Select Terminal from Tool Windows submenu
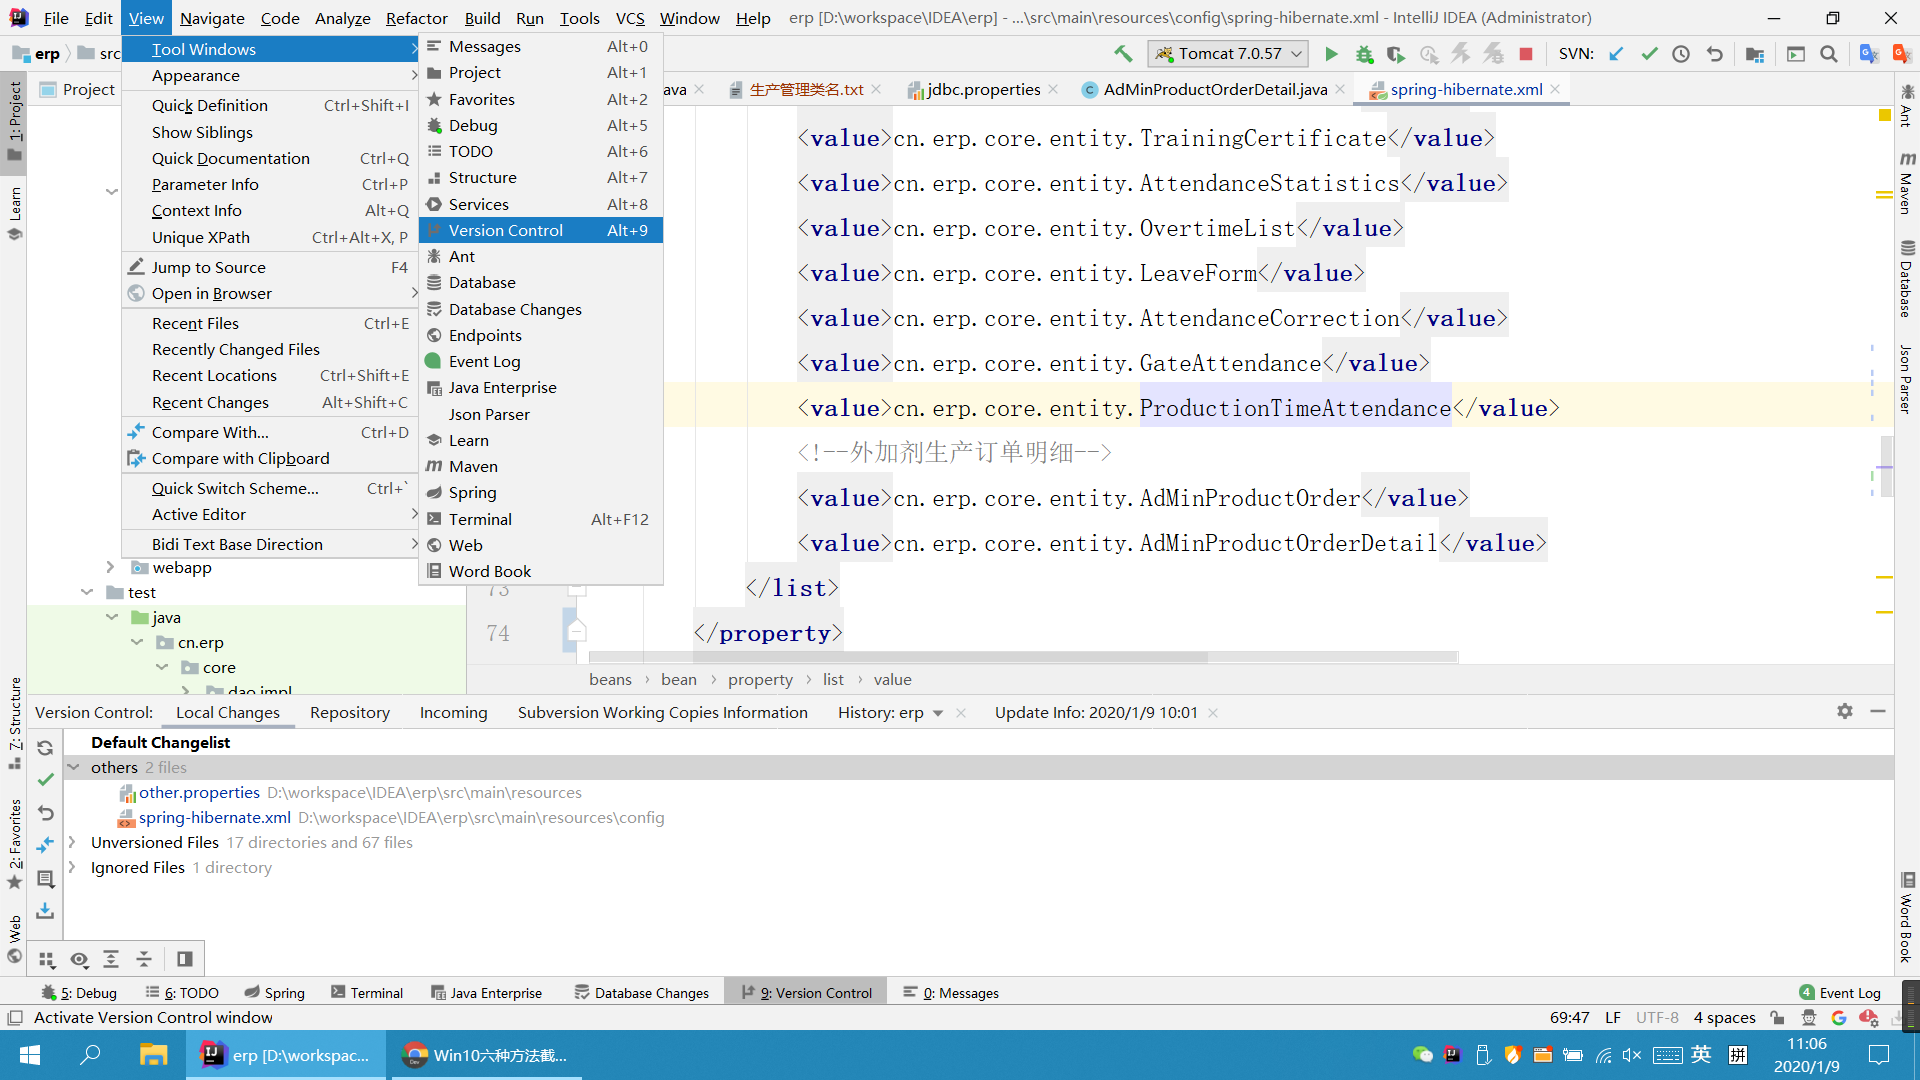The image size is (1920, 1080). [480, 519]
